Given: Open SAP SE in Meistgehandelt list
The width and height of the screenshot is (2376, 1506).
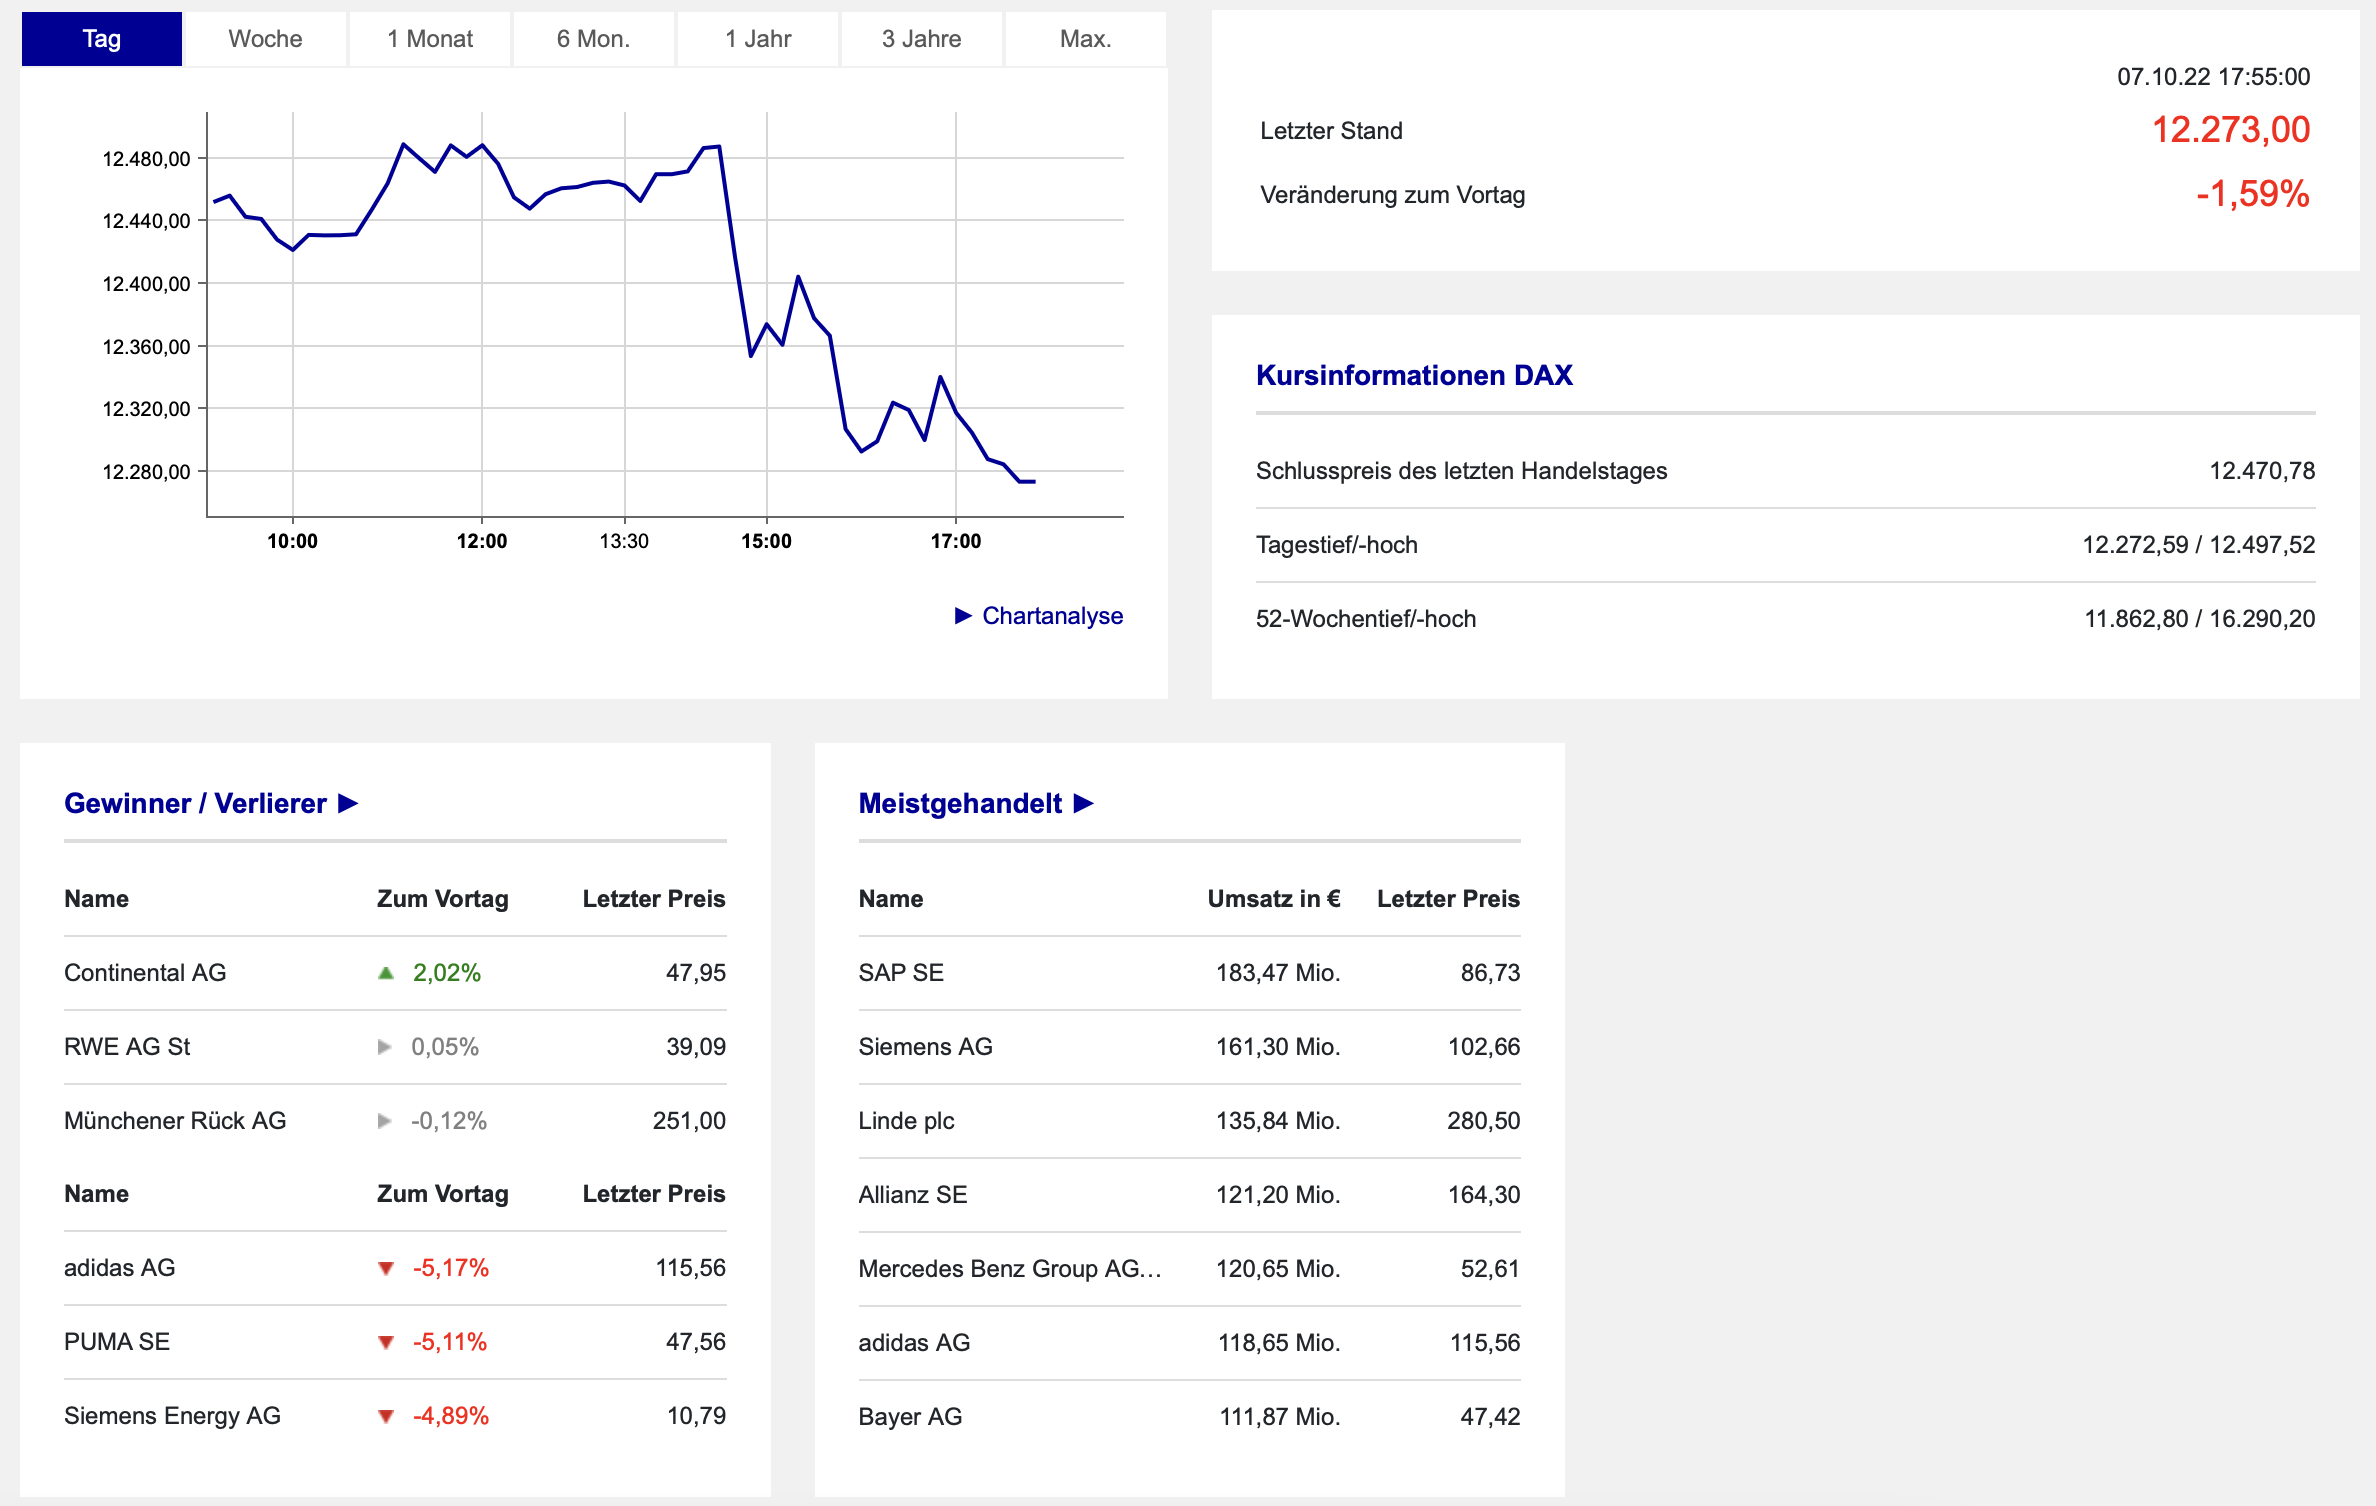Looking at the screenshot, I should [x=900, y=973].
